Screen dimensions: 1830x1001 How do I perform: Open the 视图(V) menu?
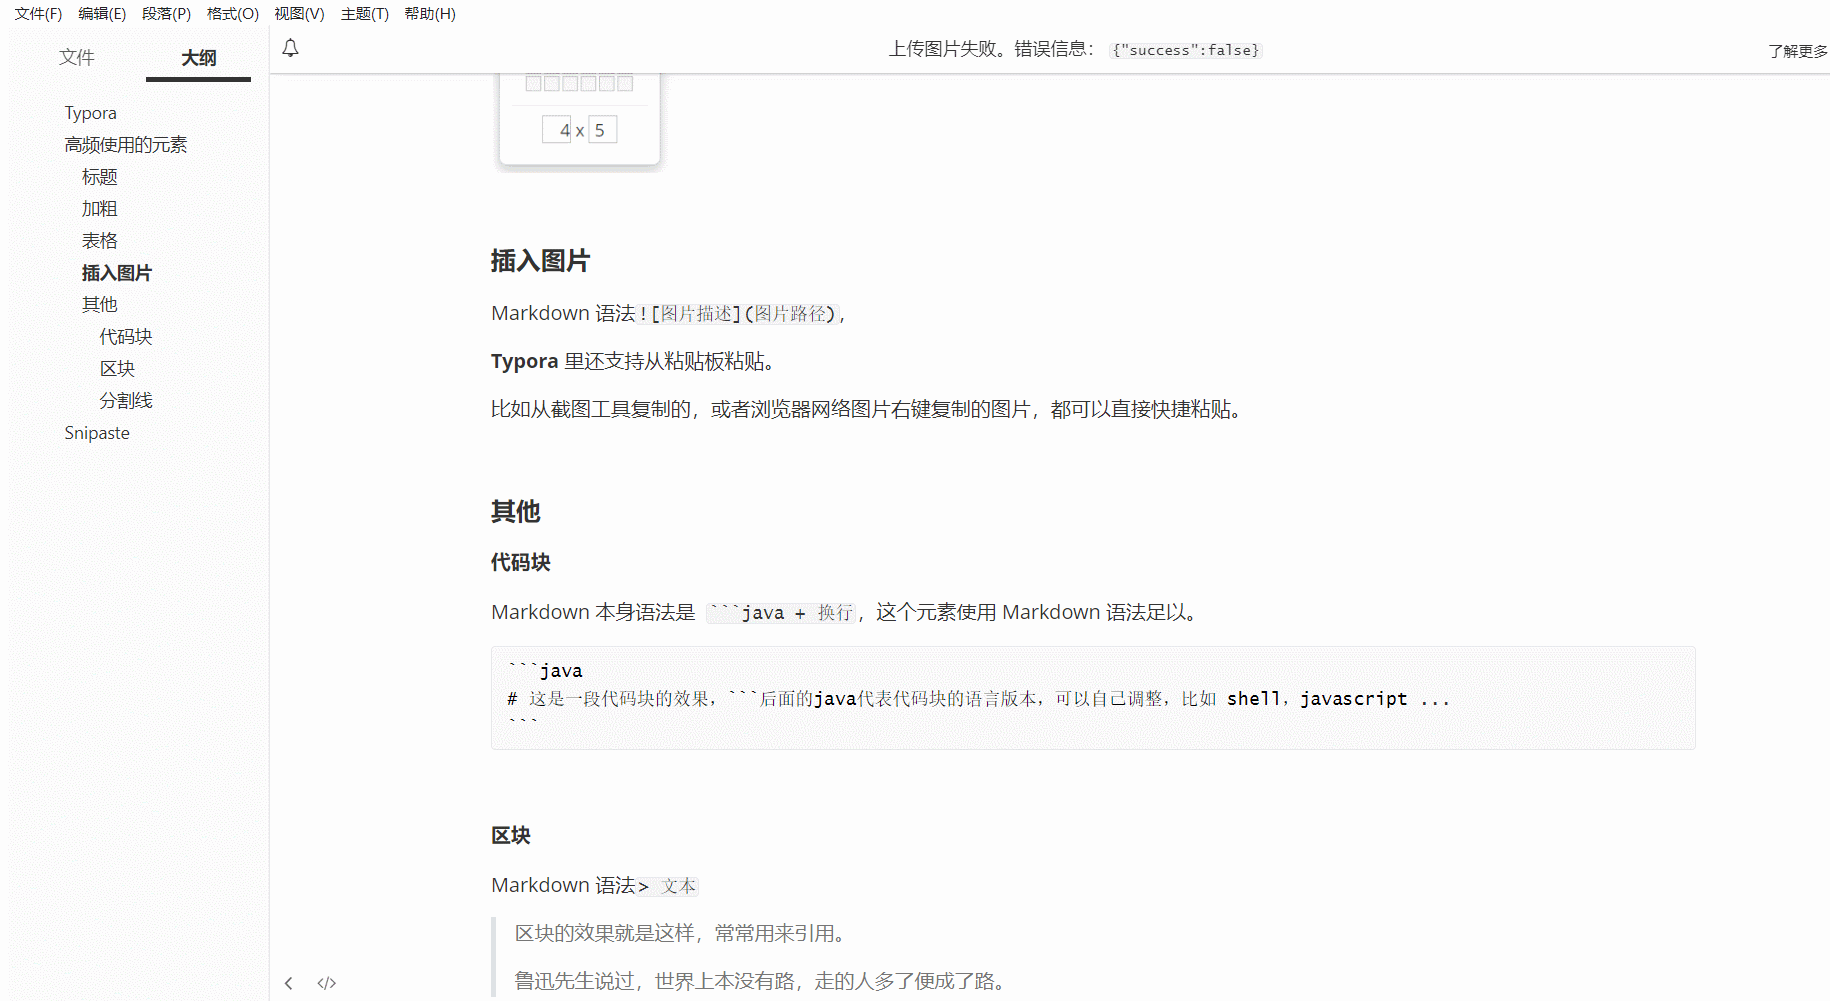point(300,14)
